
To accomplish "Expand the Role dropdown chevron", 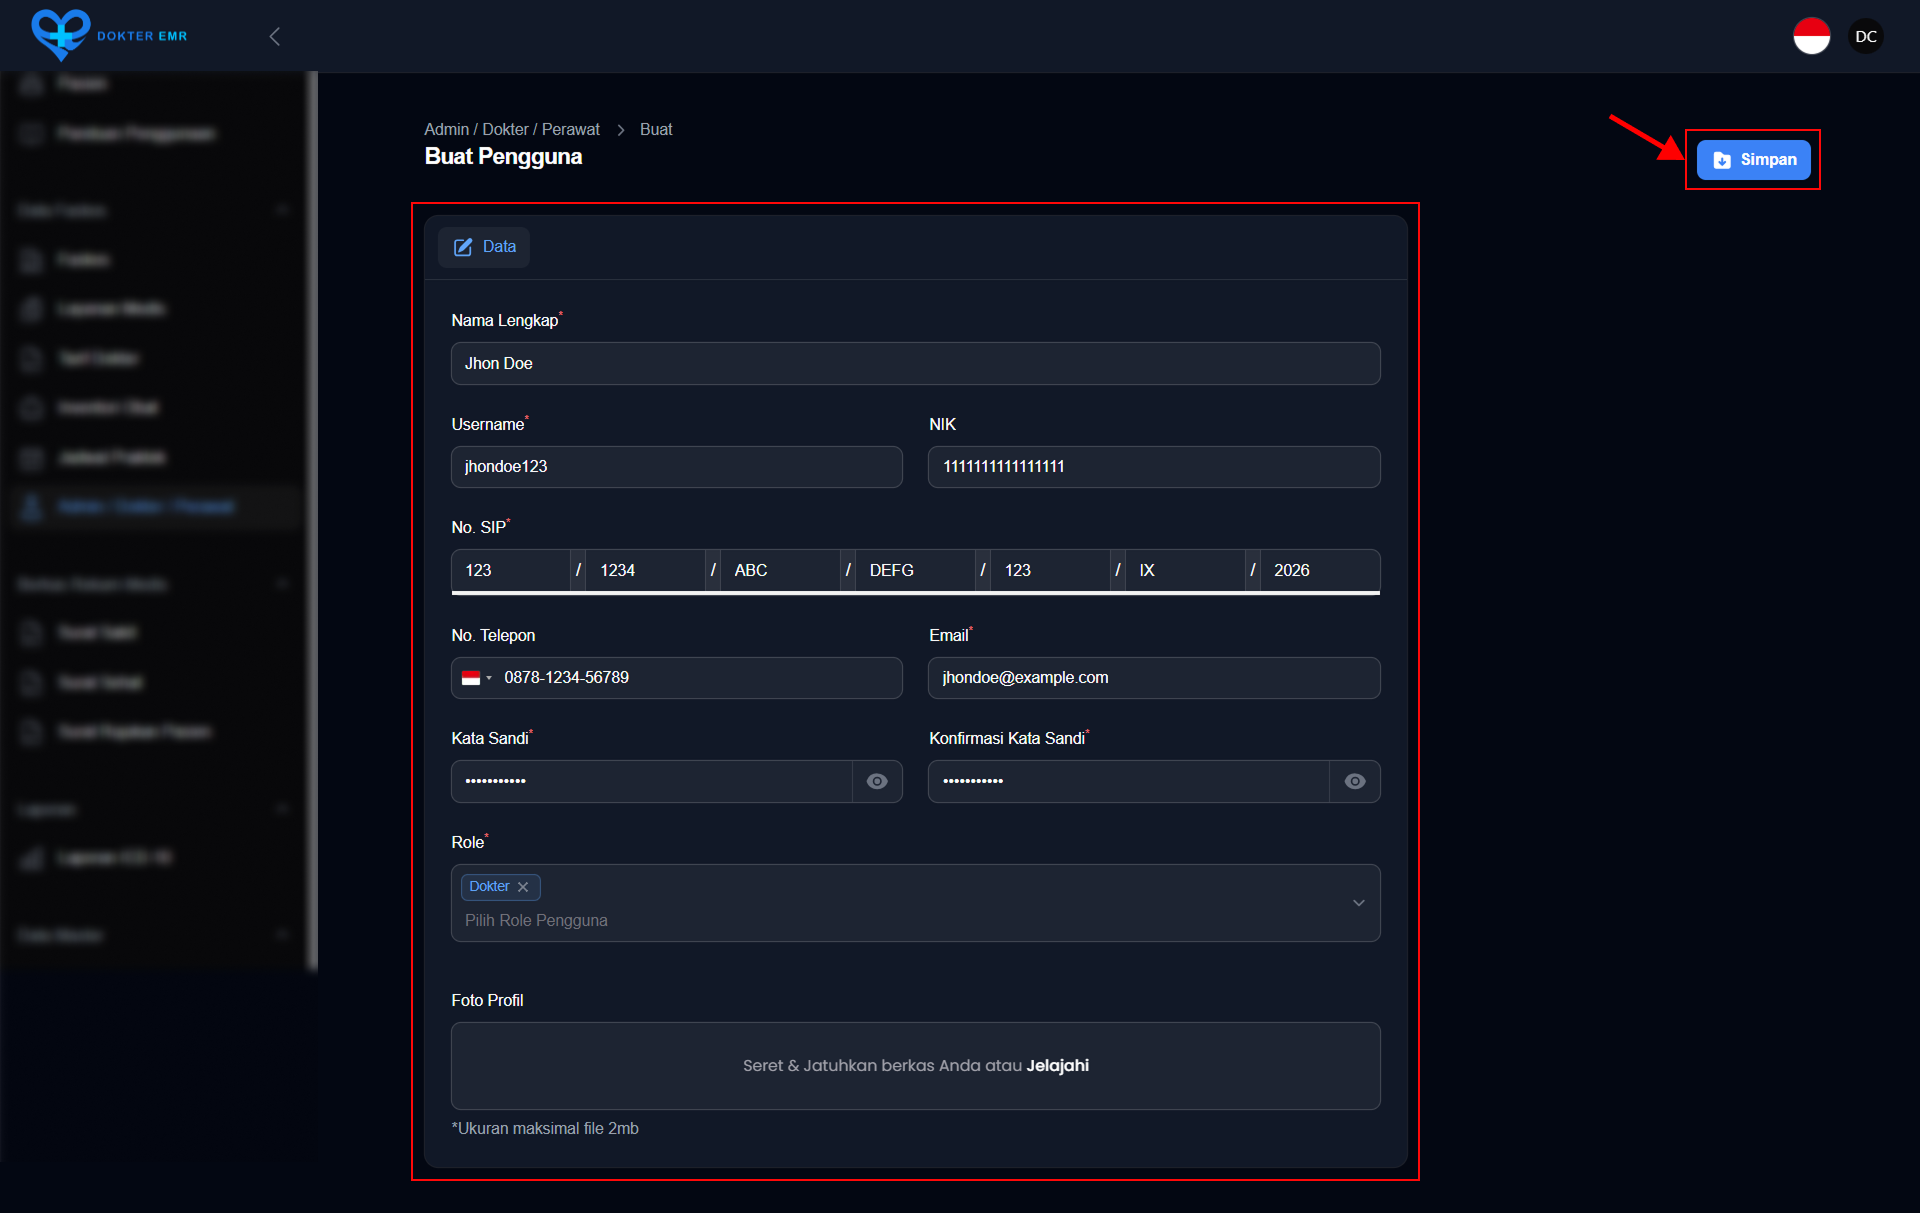I will 1359,903.
